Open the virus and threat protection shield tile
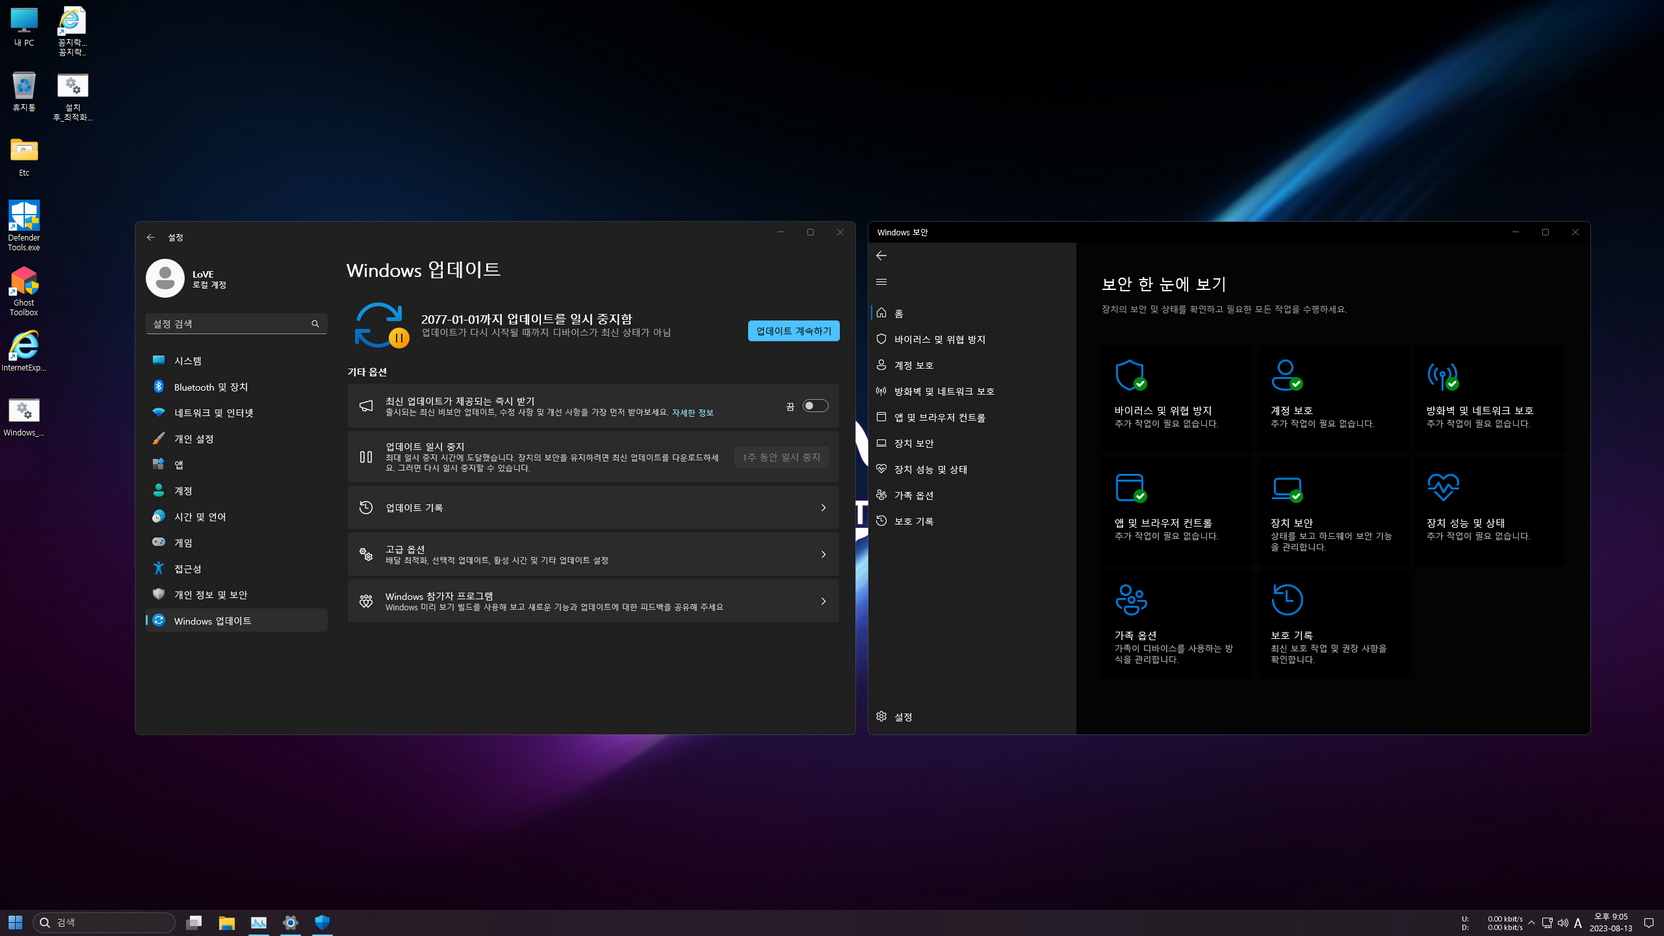1664x936 pixels. click(x=1177, y=398)
